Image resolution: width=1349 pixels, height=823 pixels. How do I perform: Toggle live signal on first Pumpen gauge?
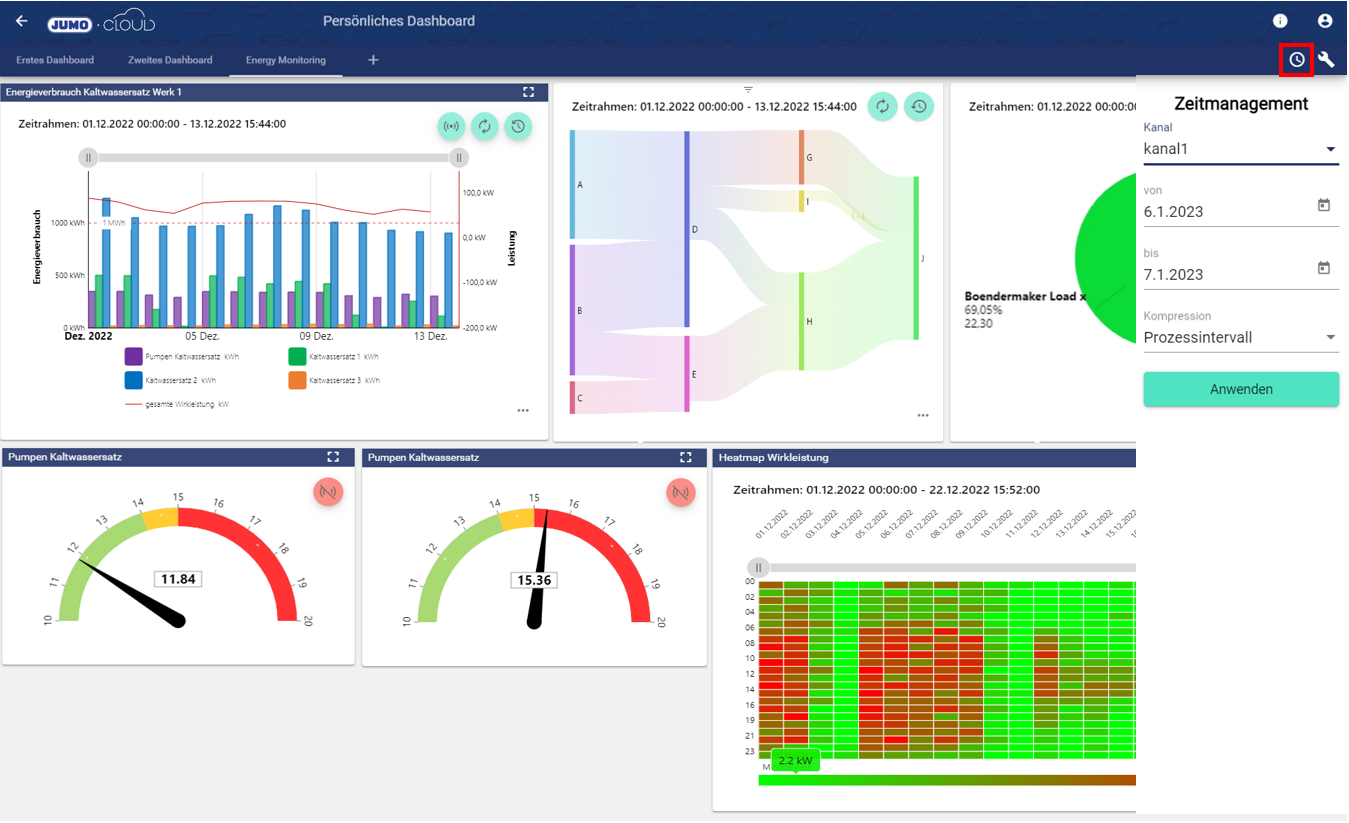click(x=328, y=492)
